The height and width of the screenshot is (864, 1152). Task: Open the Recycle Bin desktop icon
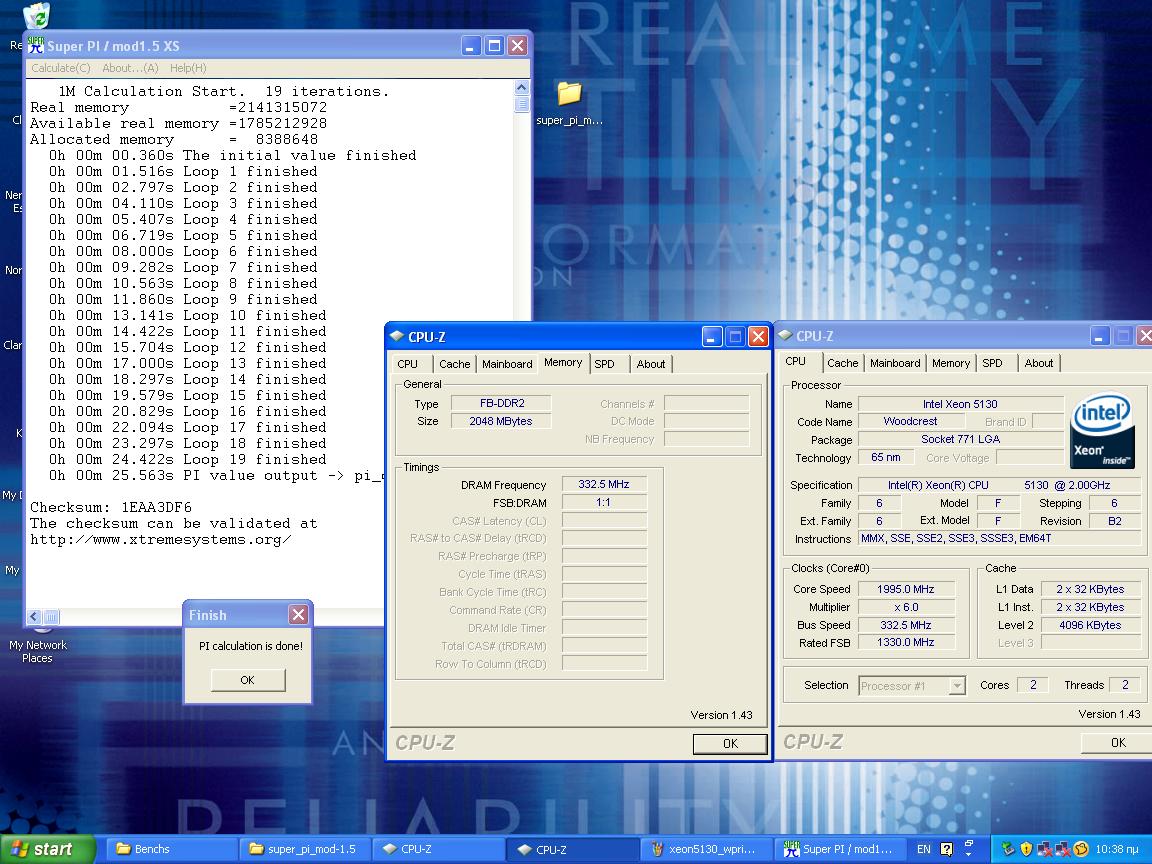point(36,15)
